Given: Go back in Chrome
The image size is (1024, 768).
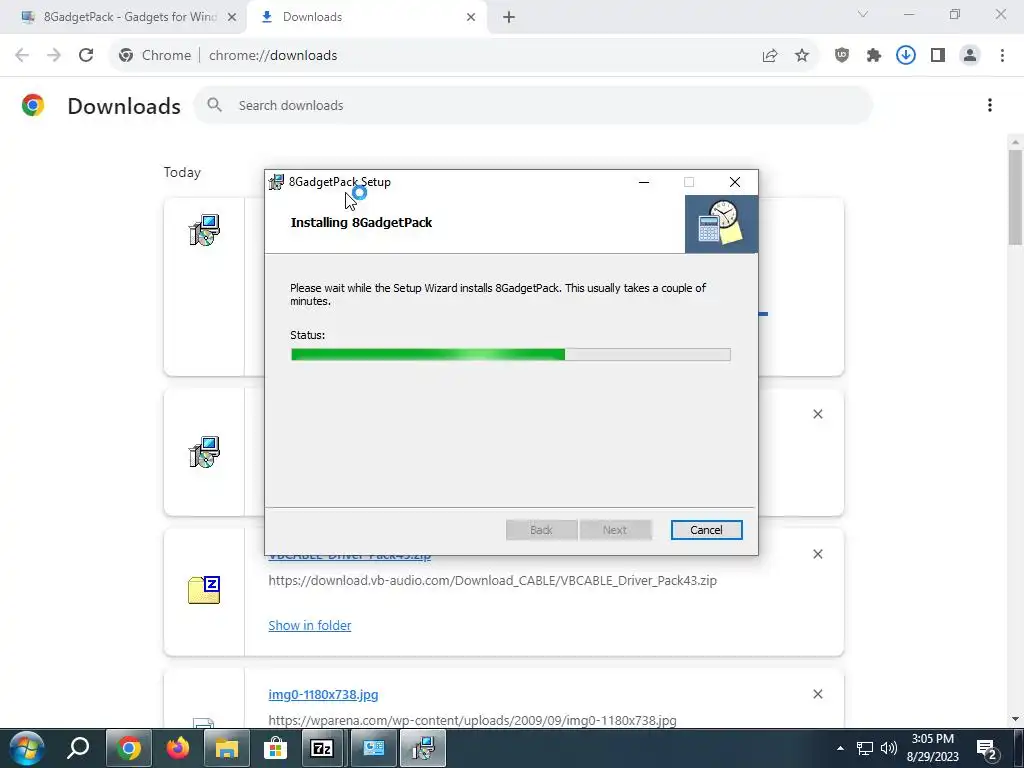Looking at the screenshot, I should point(22,55).
